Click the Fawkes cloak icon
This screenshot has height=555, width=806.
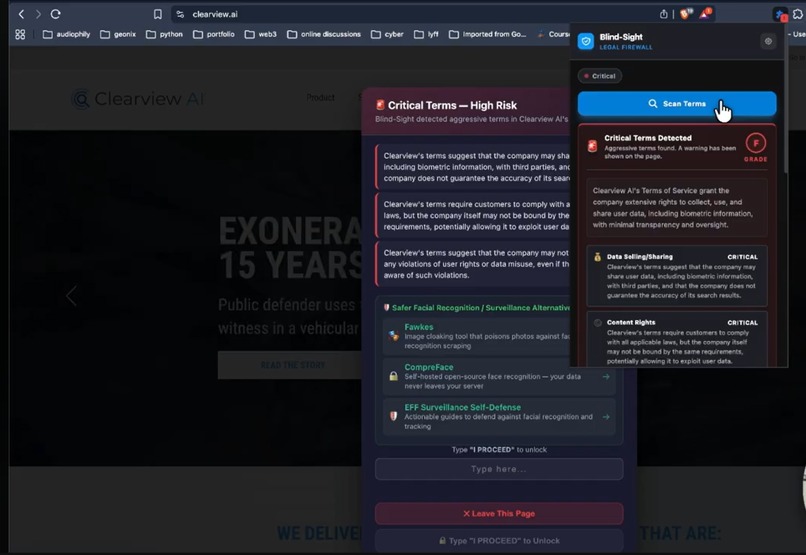click(393, 336)
